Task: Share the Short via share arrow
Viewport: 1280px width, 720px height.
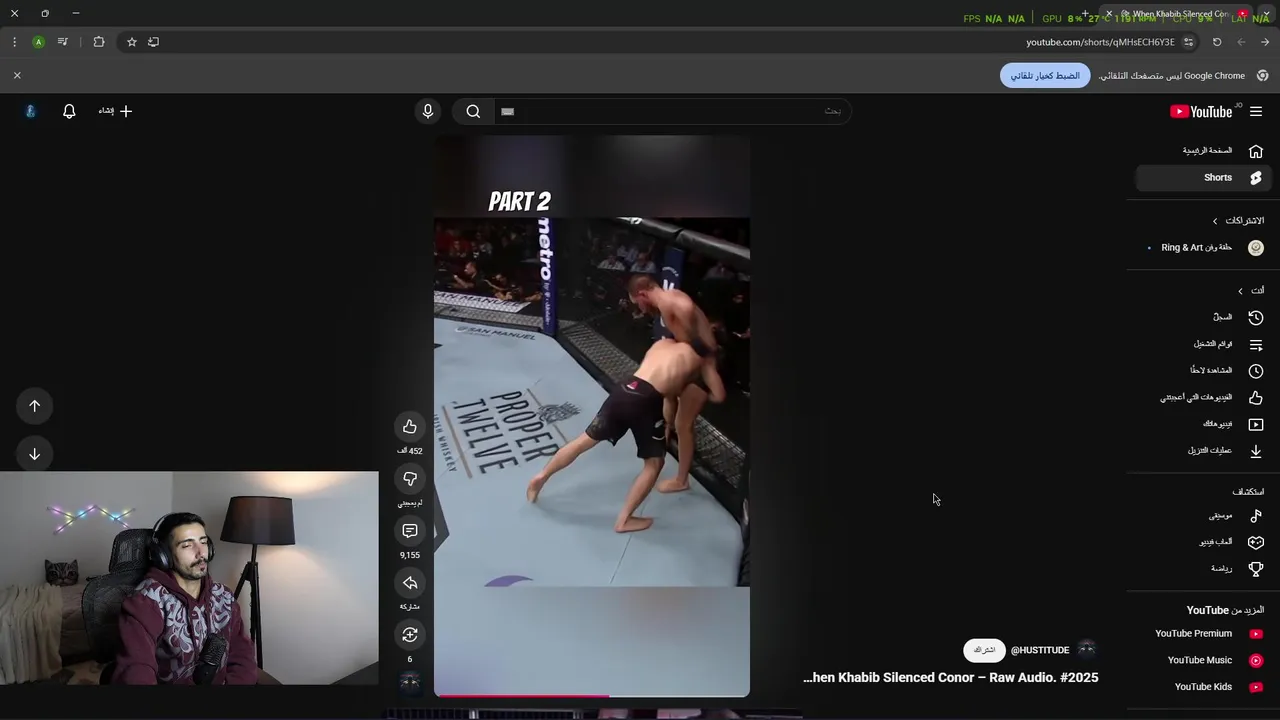Action: (410, 583)
